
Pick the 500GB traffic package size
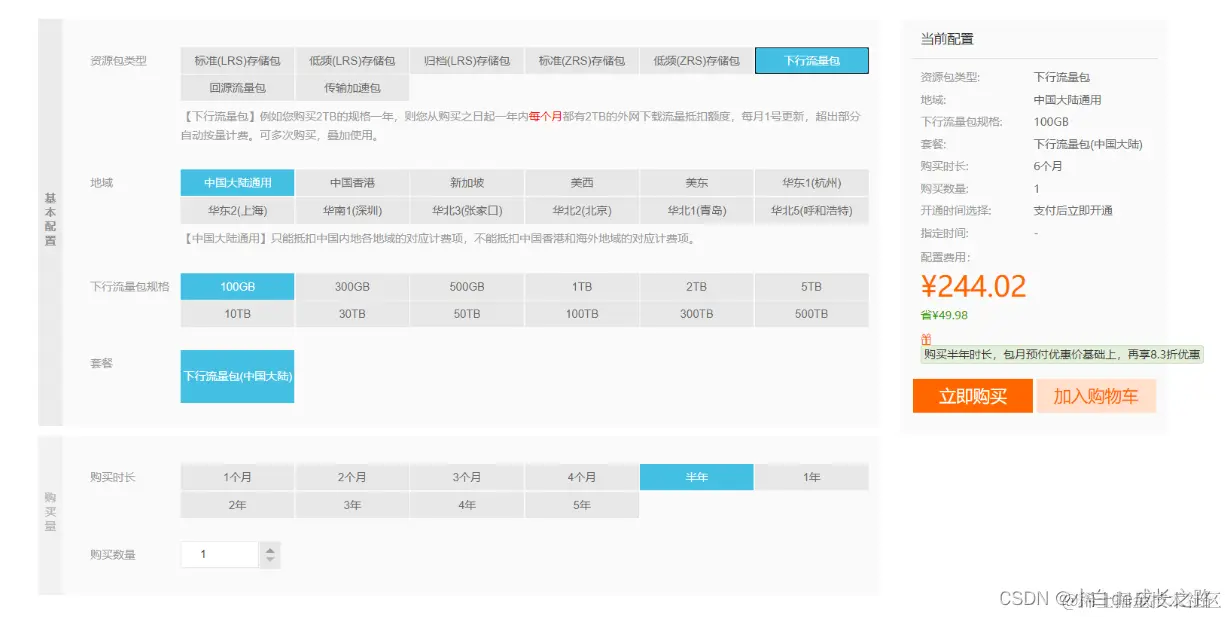[x=467, y=287]
